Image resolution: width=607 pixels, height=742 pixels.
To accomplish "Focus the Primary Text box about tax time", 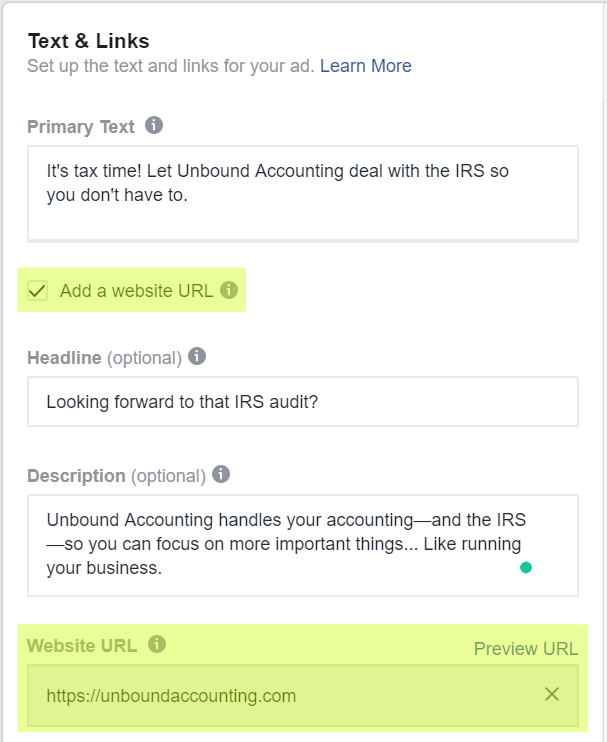I will (303, 193).
